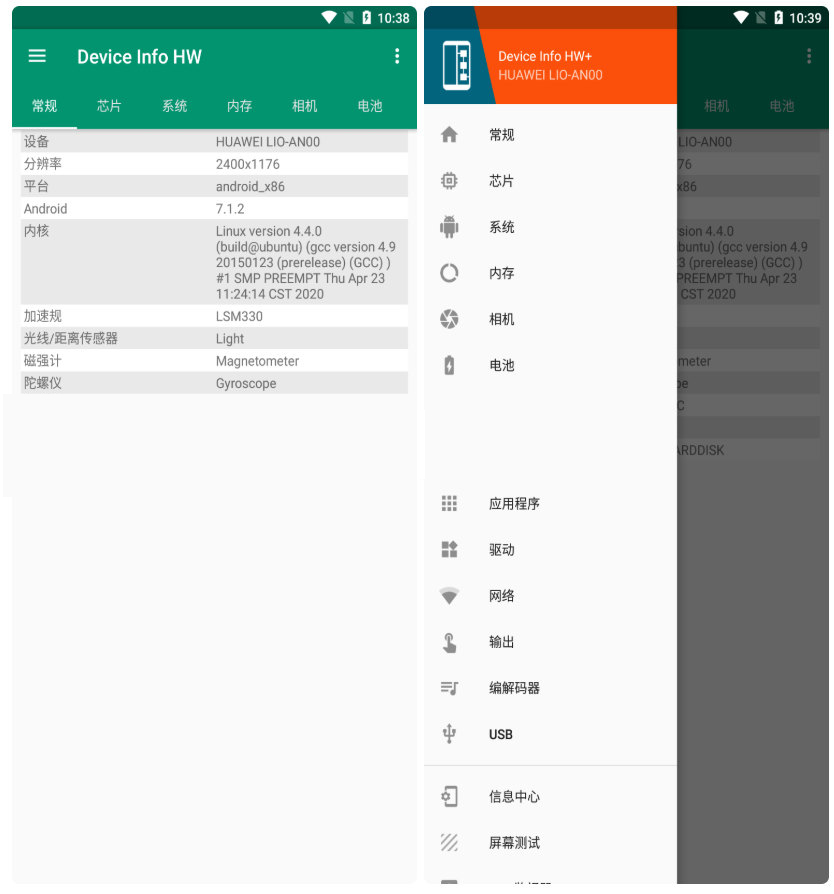
Task: Switch to the 芯片 tab
Action: pyautogui.click(x=108, y=106)
